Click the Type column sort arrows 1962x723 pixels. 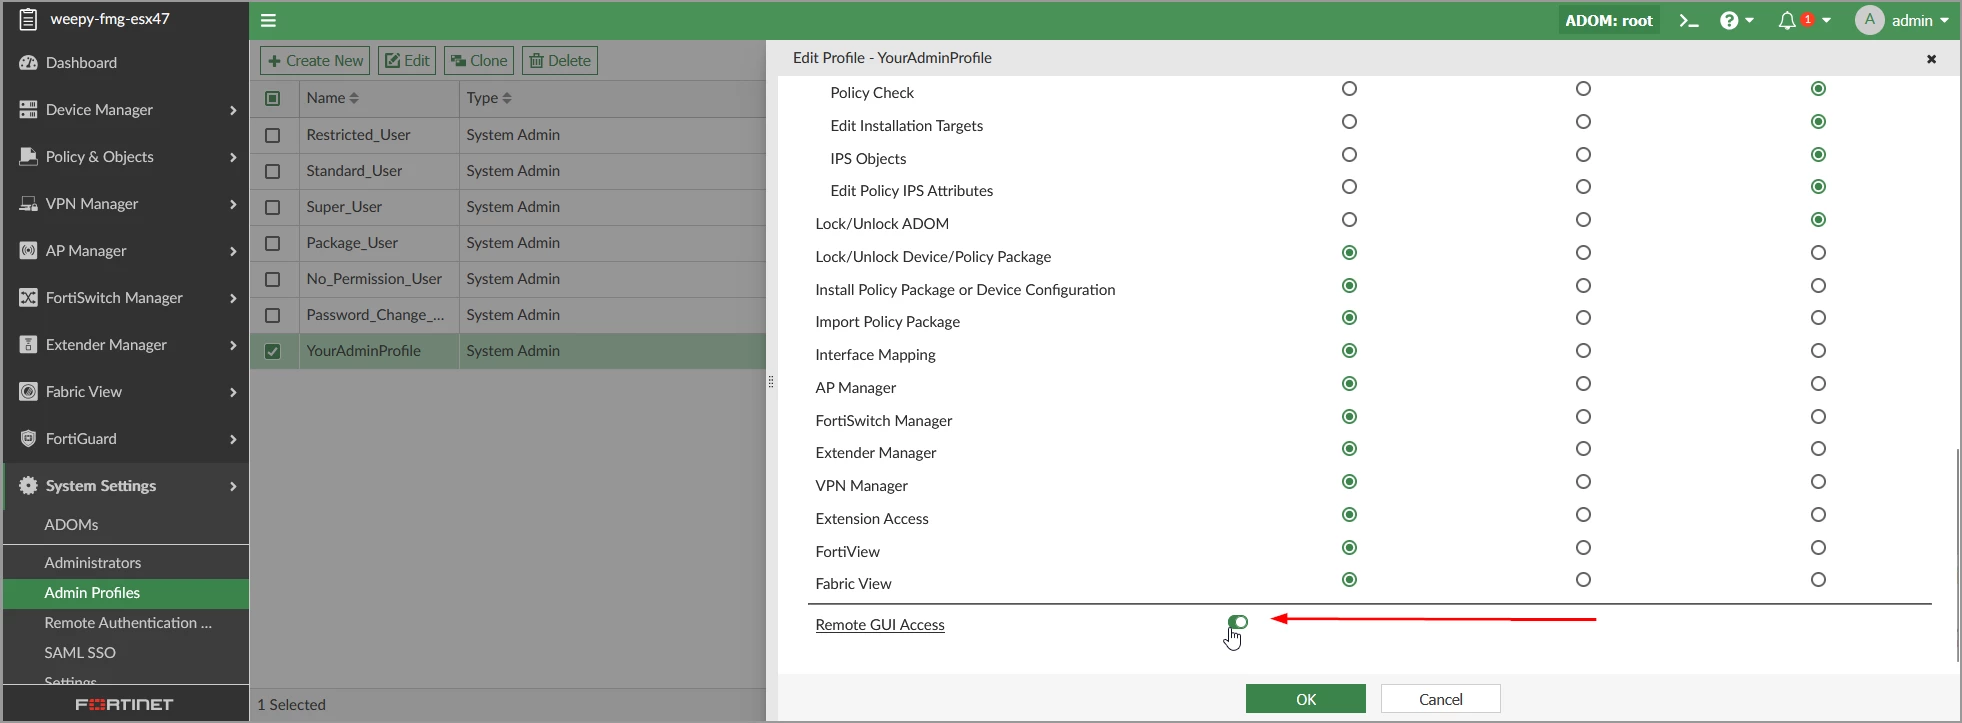point(507,98)
